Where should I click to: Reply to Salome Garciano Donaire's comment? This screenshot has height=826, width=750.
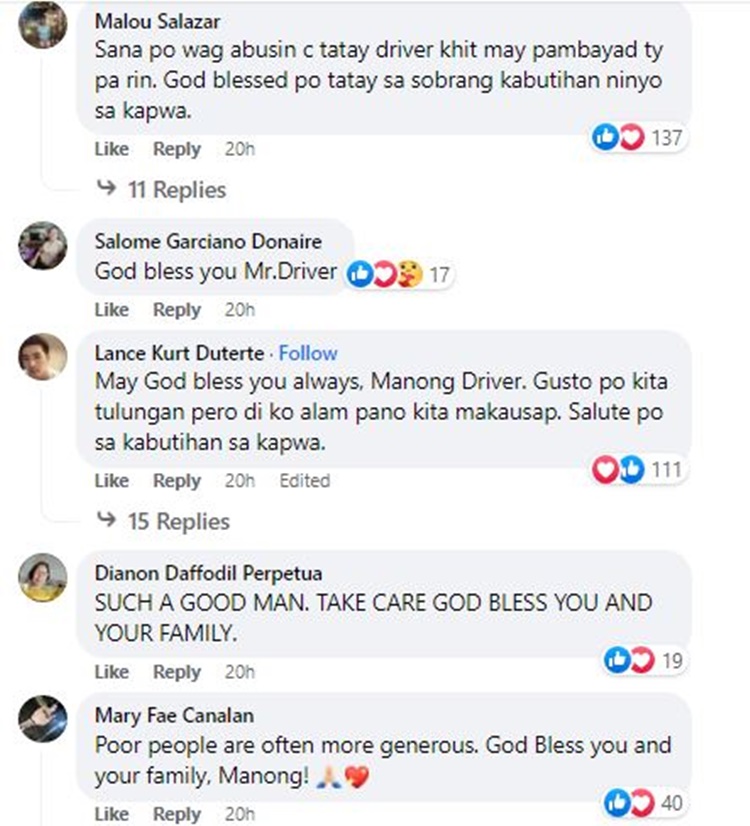(177, 310)
